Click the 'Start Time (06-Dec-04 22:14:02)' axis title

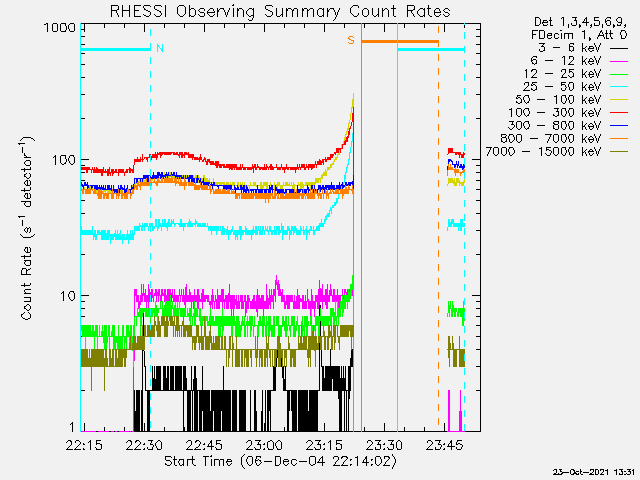tap(280, 461)
